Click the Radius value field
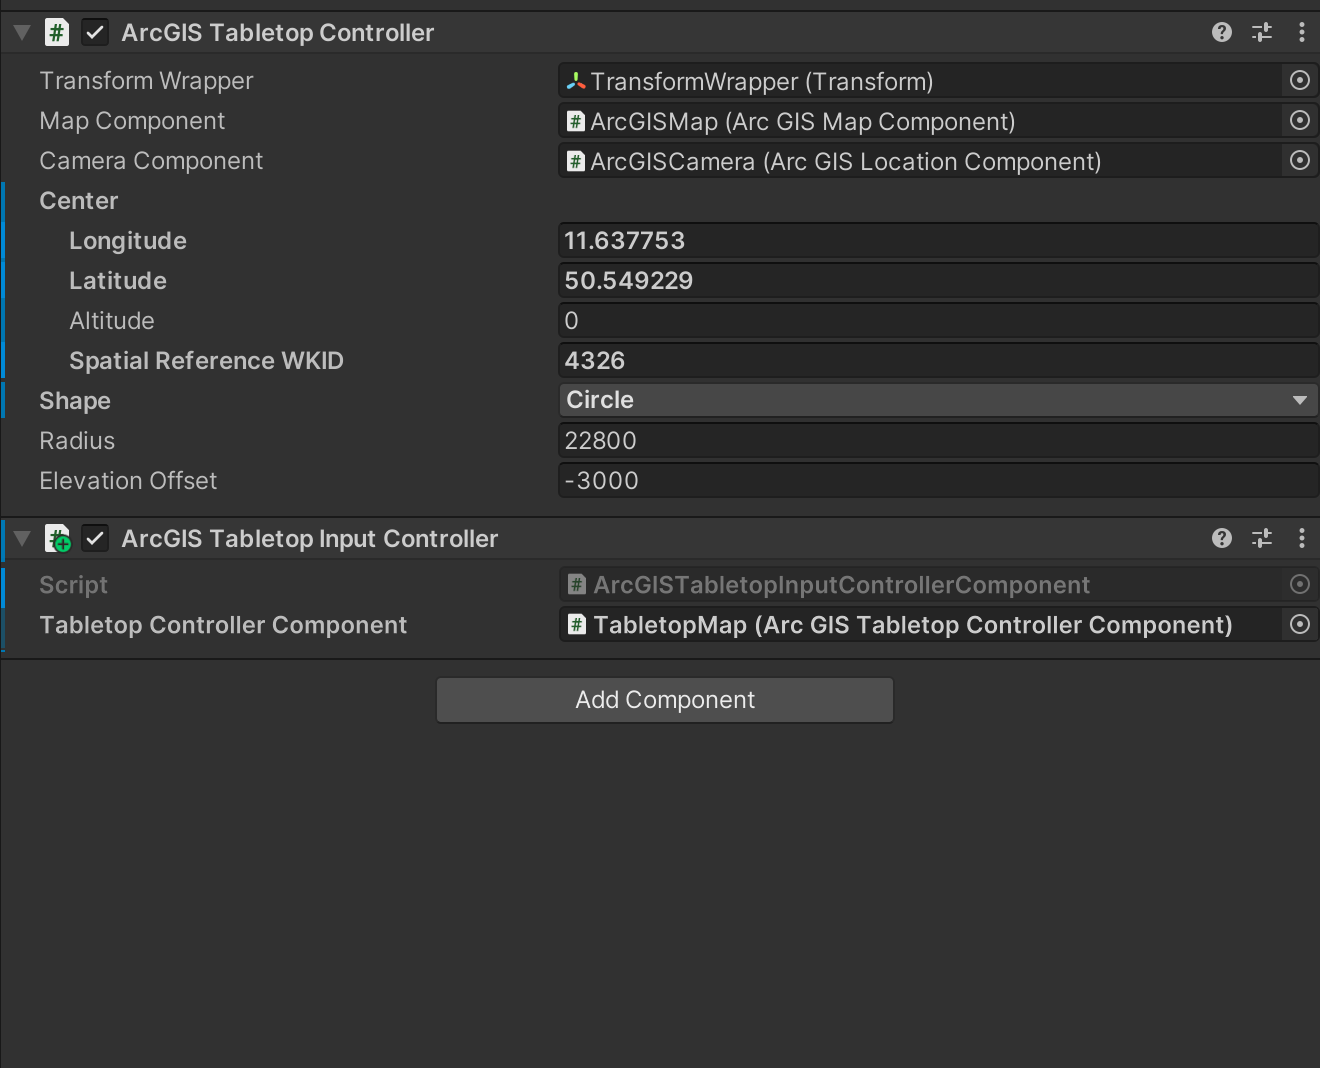The height and width of the screenshot is (1068, 1320). tap(938, 441)
